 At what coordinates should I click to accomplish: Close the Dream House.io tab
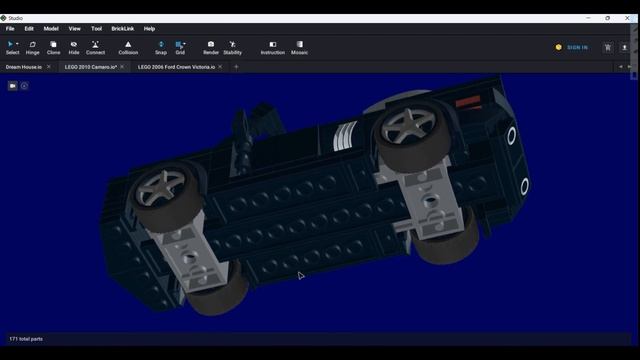pos(49,67)
